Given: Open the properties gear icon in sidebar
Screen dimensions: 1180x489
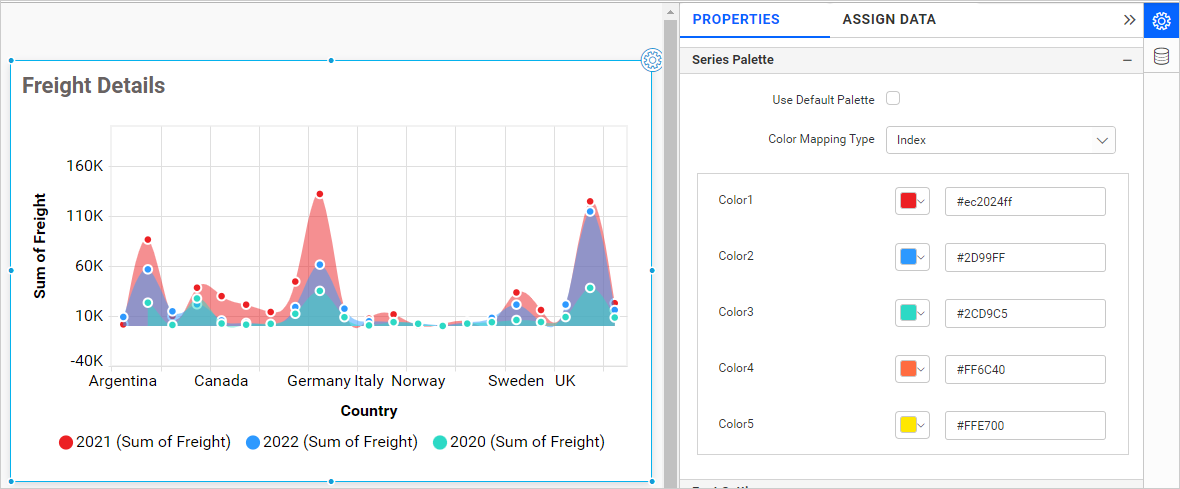Looking at the screenshot, I should [1161, 20].
